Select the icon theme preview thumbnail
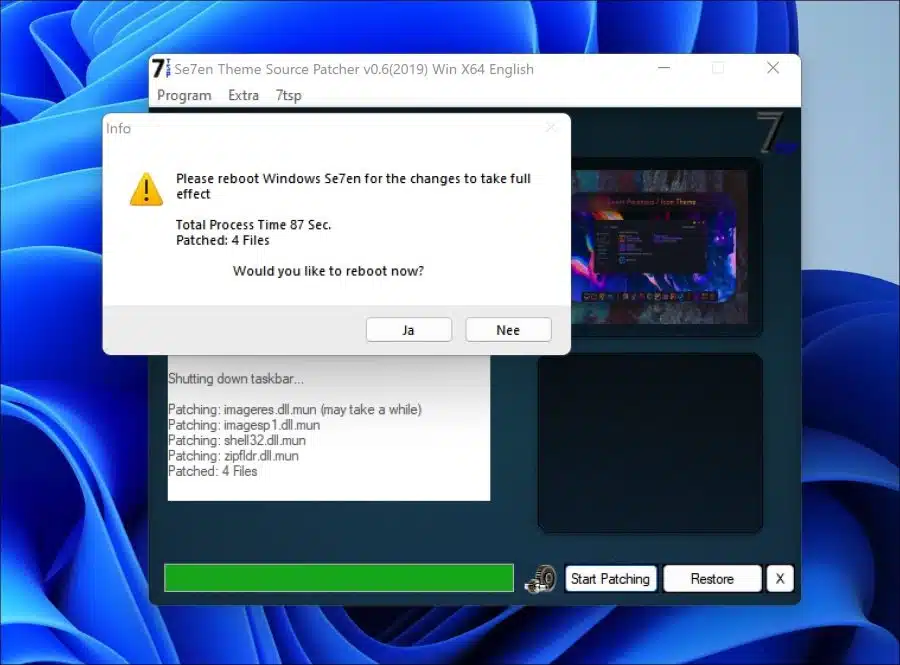Viewport: 900px width, 665px height. 660,247
